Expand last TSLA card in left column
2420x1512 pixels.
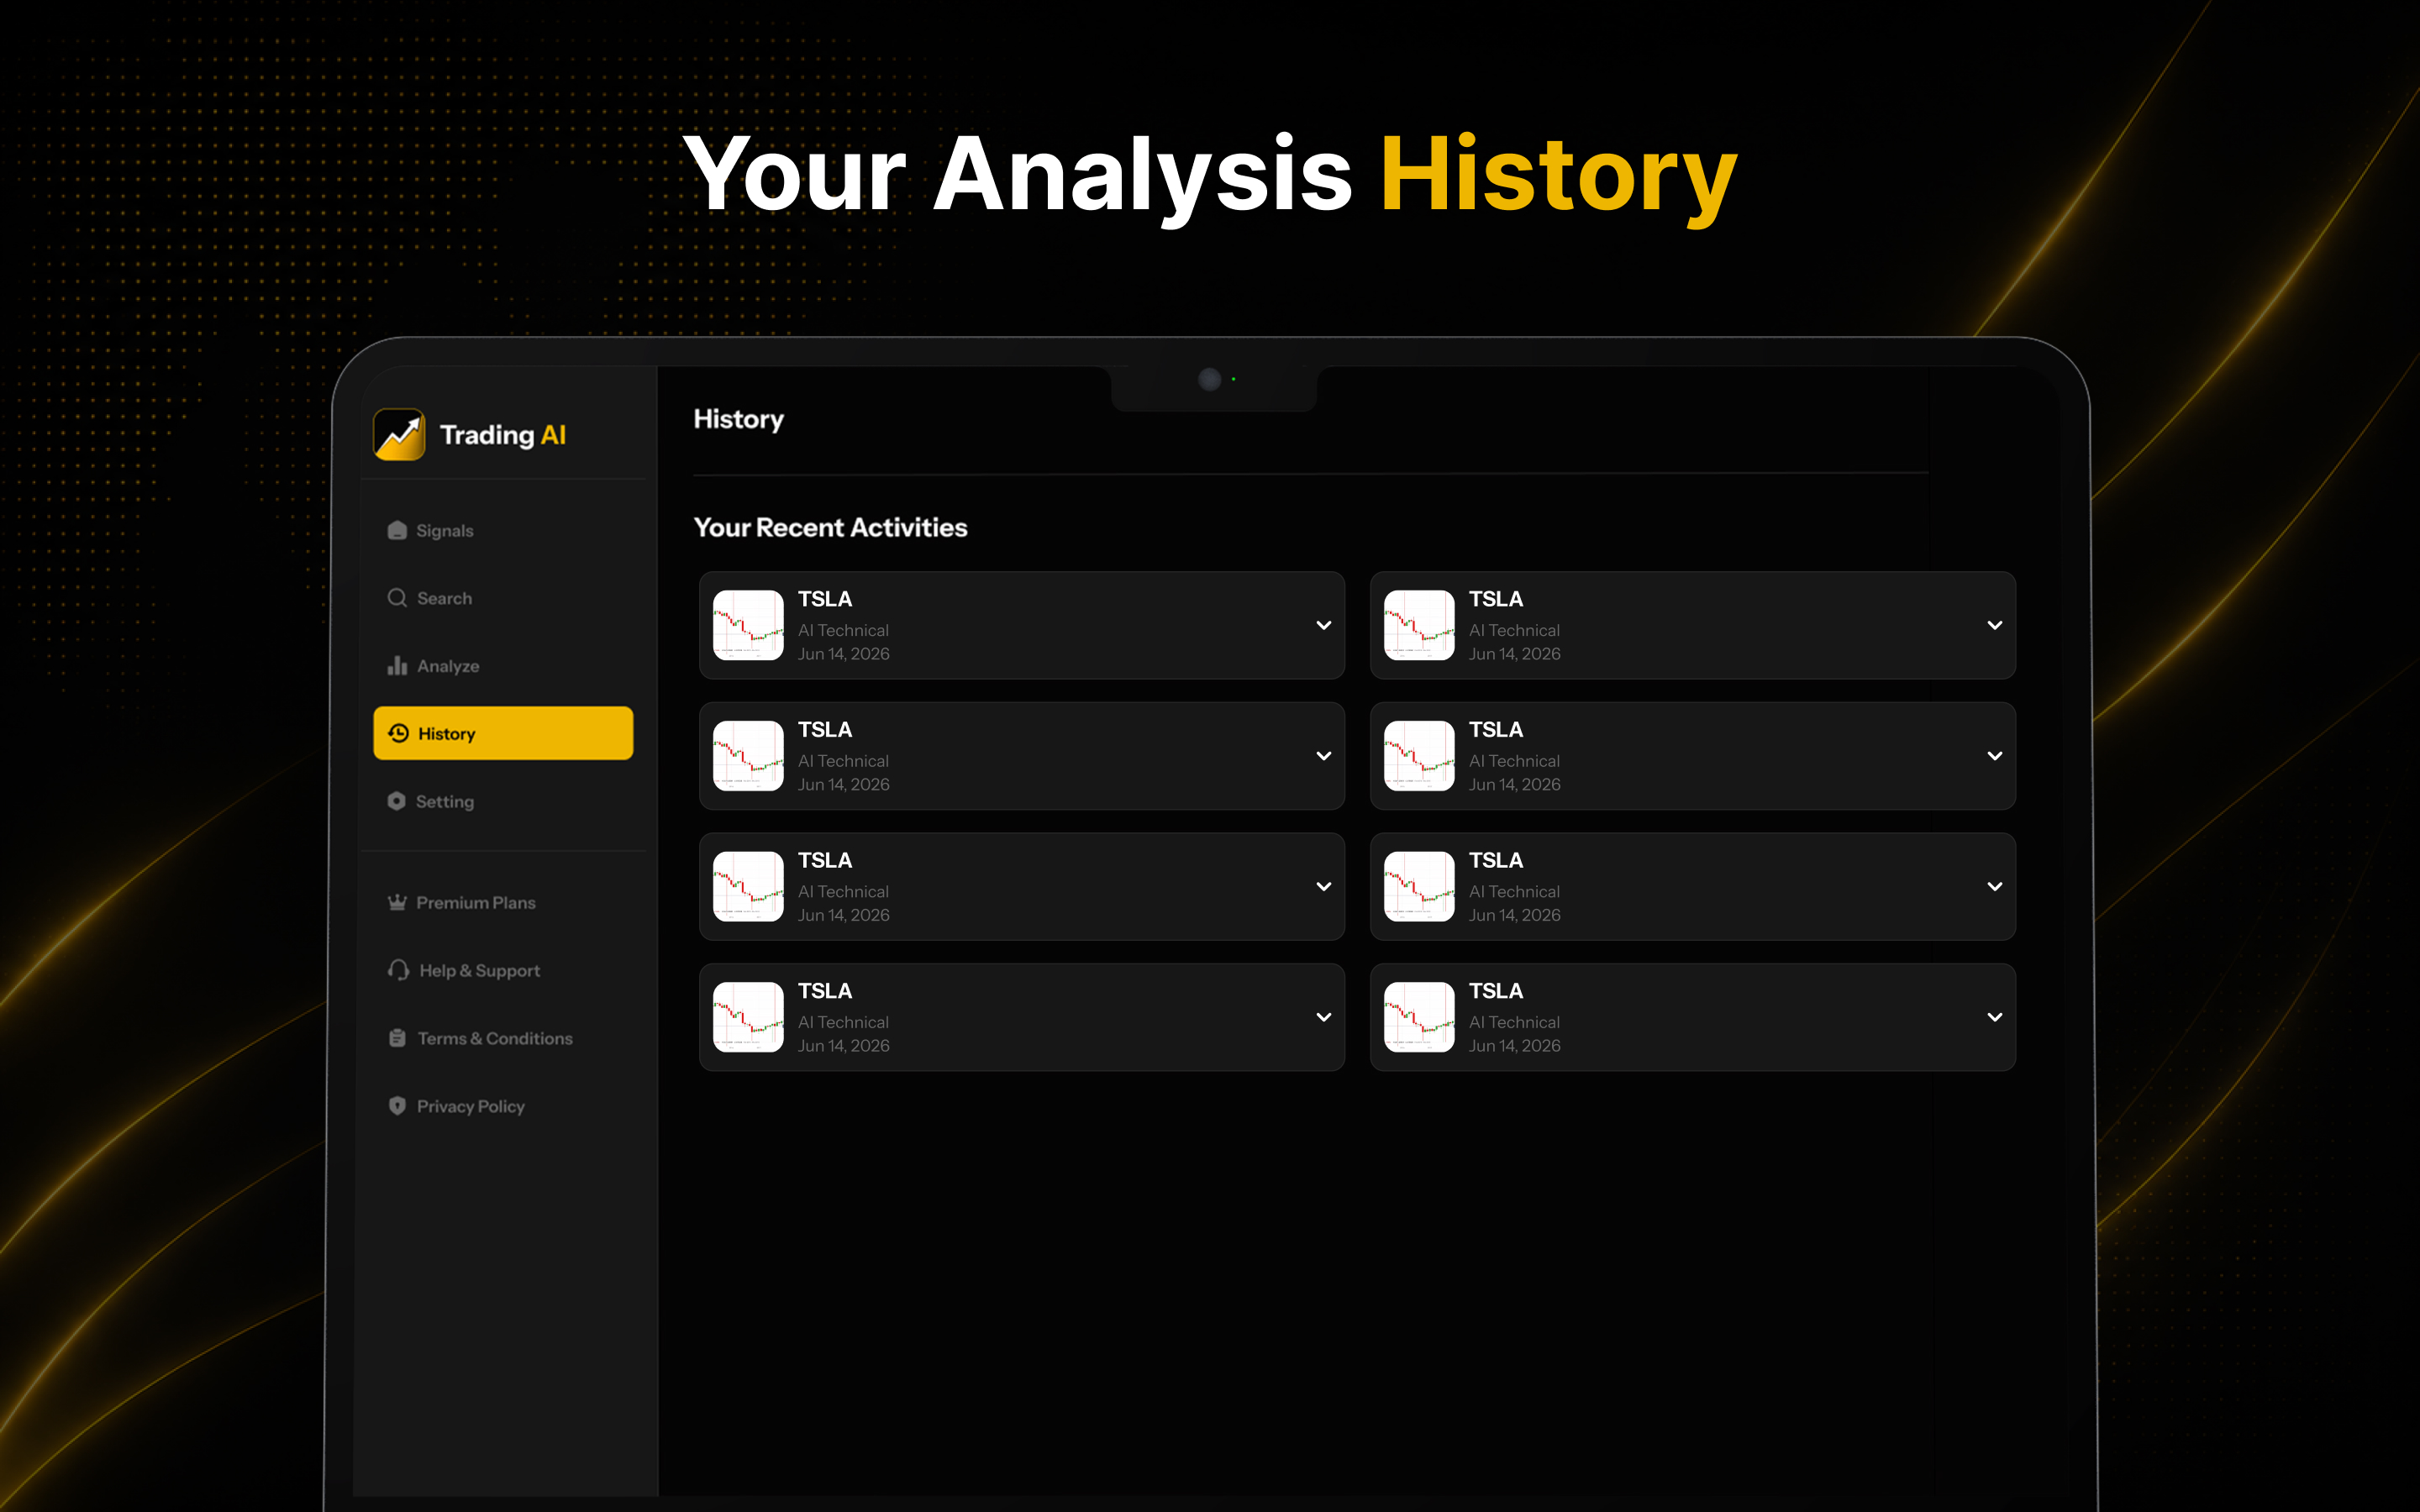pos(1324,1017)
